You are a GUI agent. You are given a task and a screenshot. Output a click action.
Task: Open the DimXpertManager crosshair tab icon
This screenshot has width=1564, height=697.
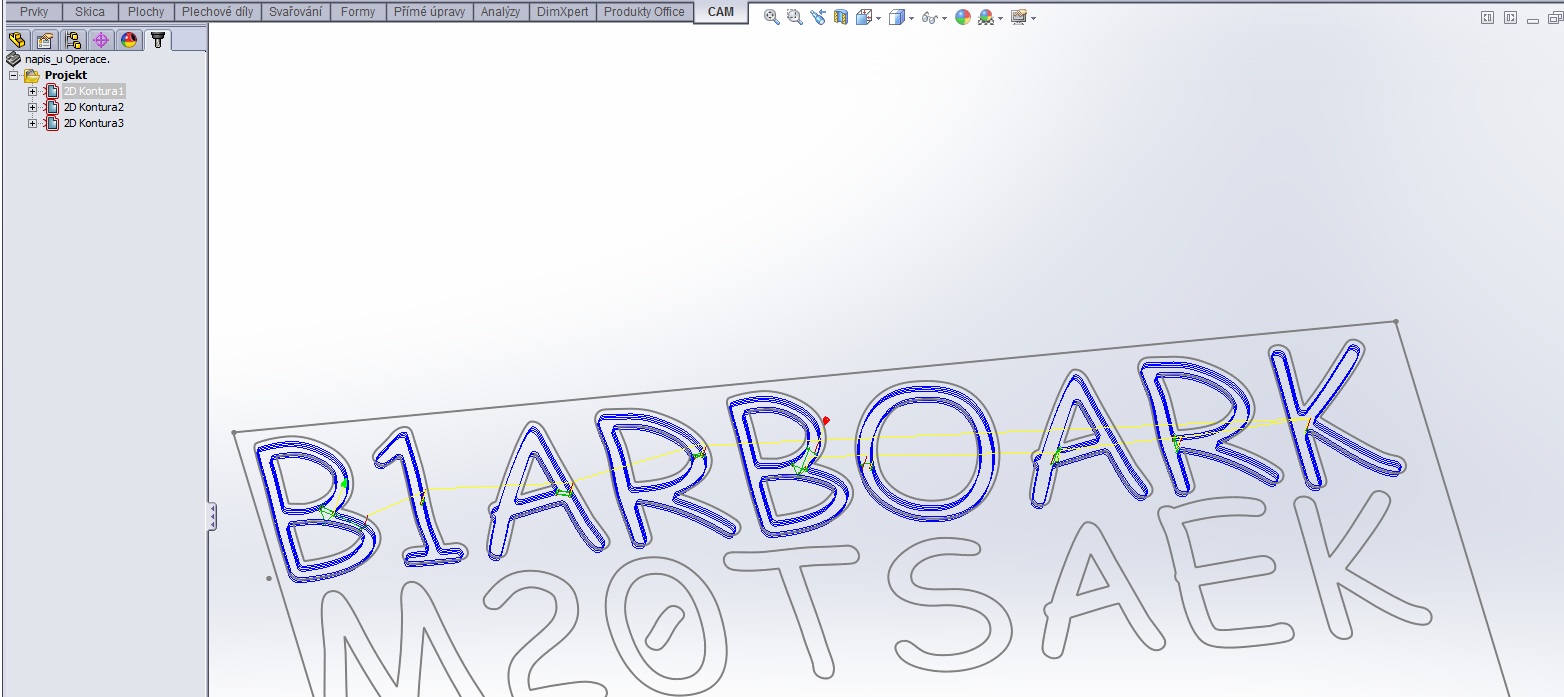[x=100, y=40]
